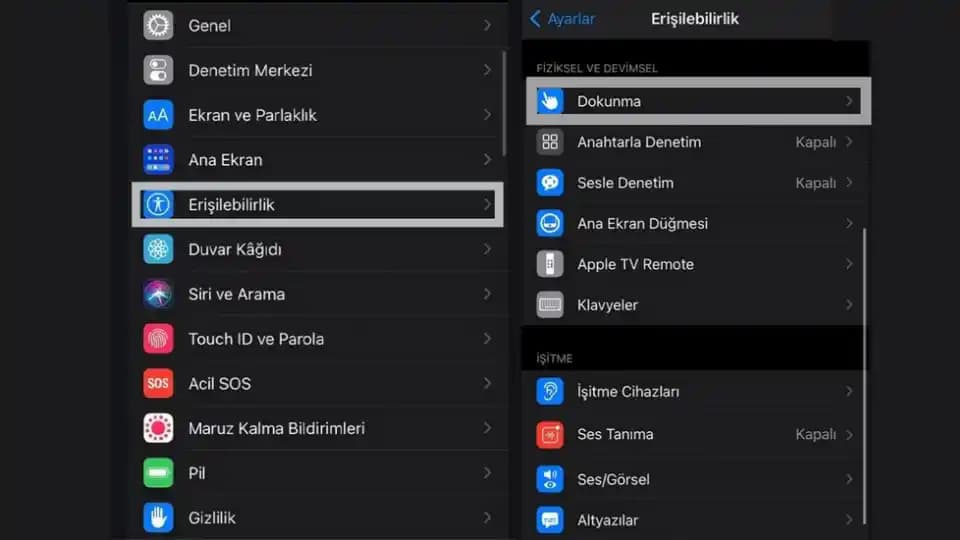This screenshot has width=960, height=540.
Task: Open Gizlilik settings
Action: pos(318,517)
